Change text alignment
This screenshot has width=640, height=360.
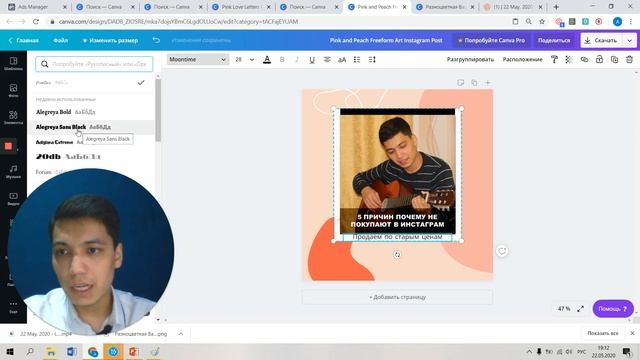coord(327,60)
